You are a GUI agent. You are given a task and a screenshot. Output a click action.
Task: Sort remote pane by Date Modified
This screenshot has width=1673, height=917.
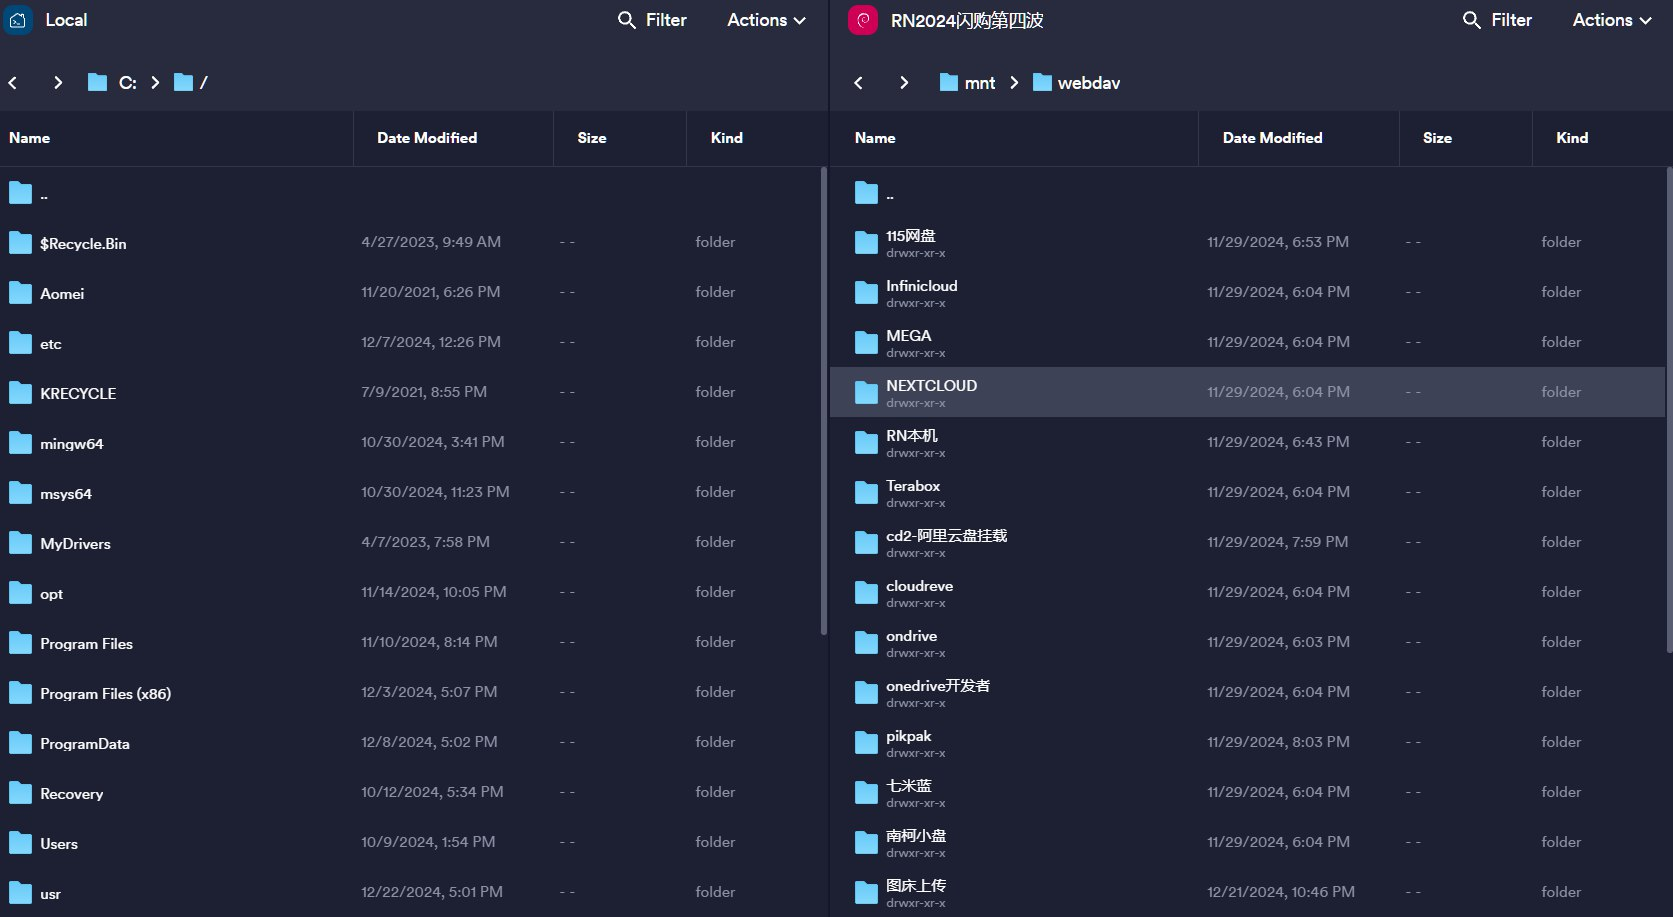point(1272,138)
